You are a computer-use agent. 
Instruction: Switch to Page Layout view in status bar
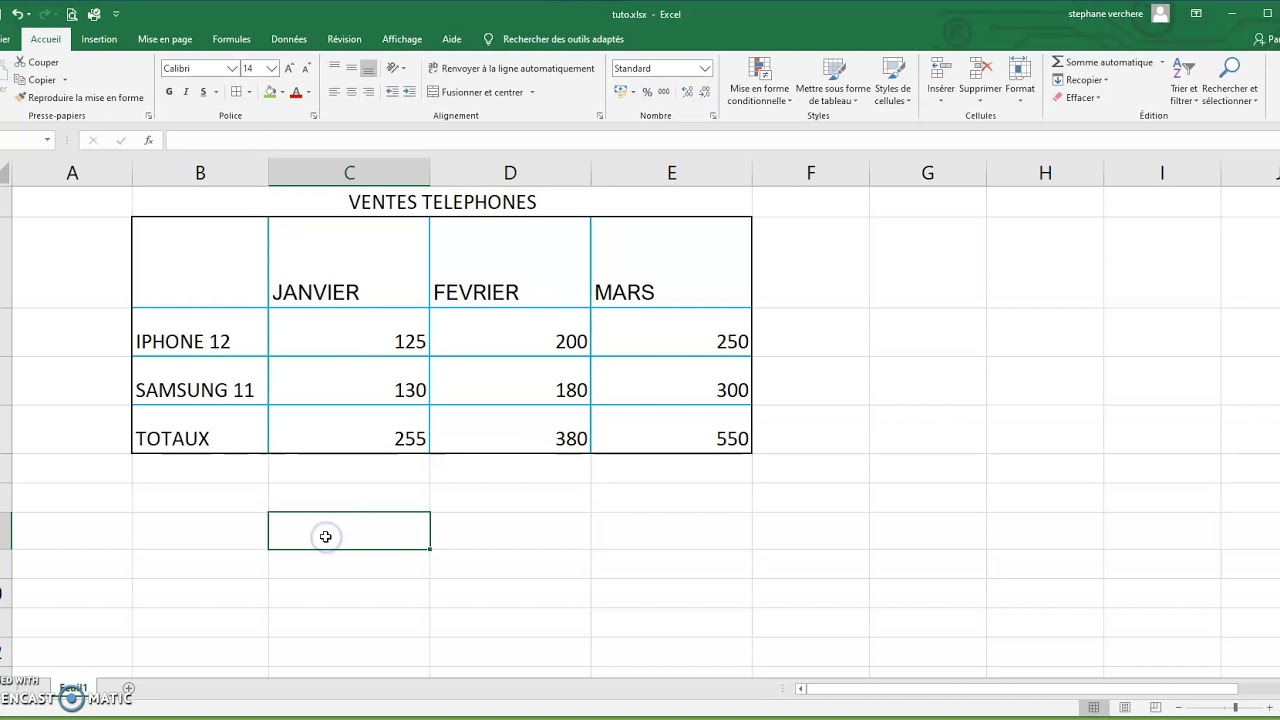coord(1125,708)
